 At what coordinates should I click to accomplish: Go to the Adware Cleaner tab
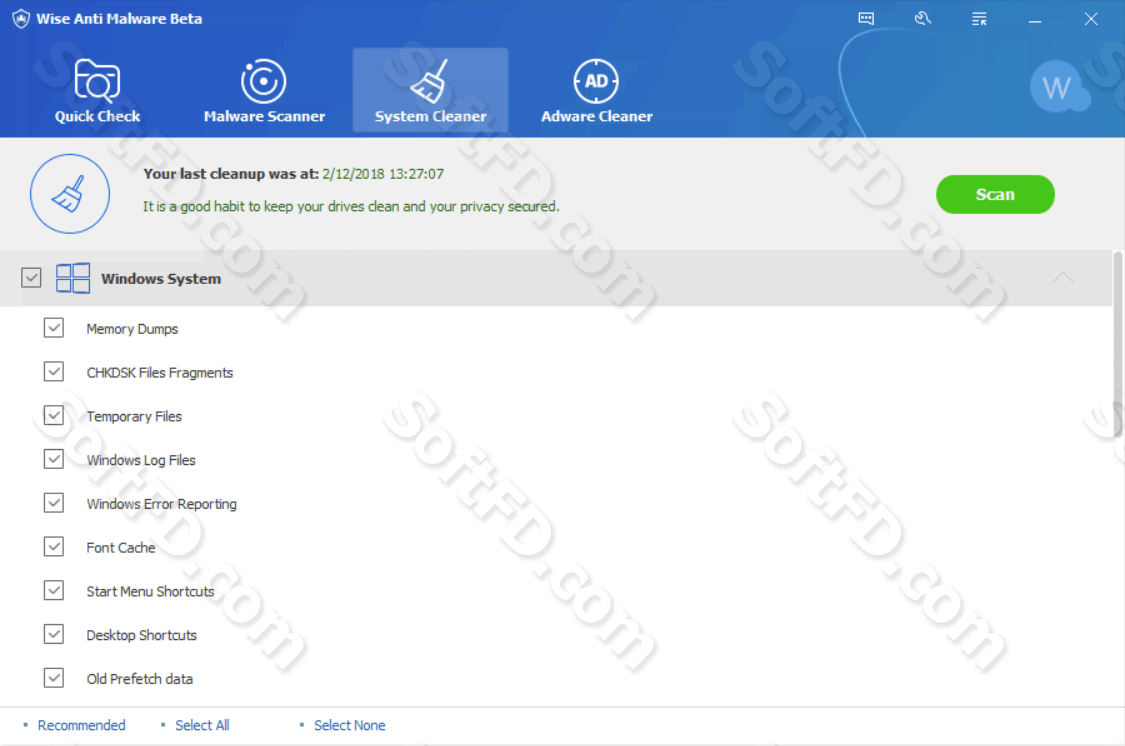(x=597, y=90)
